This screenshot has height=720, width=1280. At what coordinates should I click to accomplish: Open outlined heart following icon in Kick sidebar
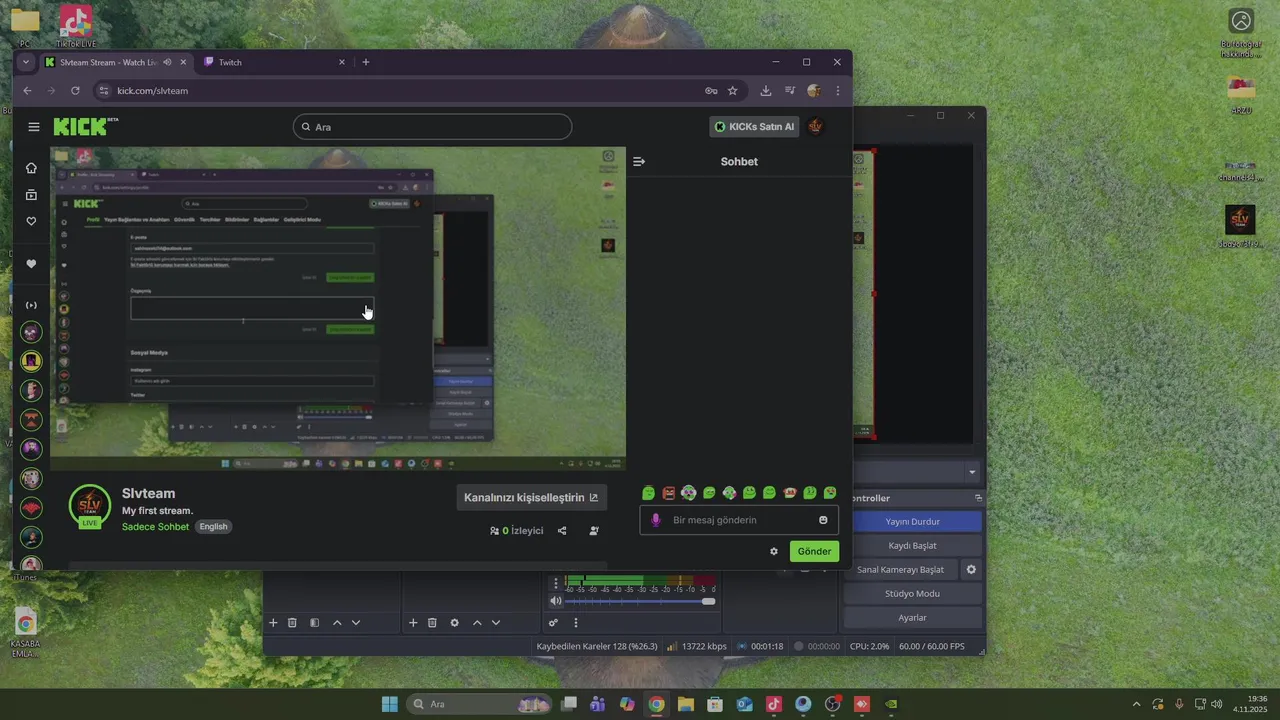click(x=31, y=221)
